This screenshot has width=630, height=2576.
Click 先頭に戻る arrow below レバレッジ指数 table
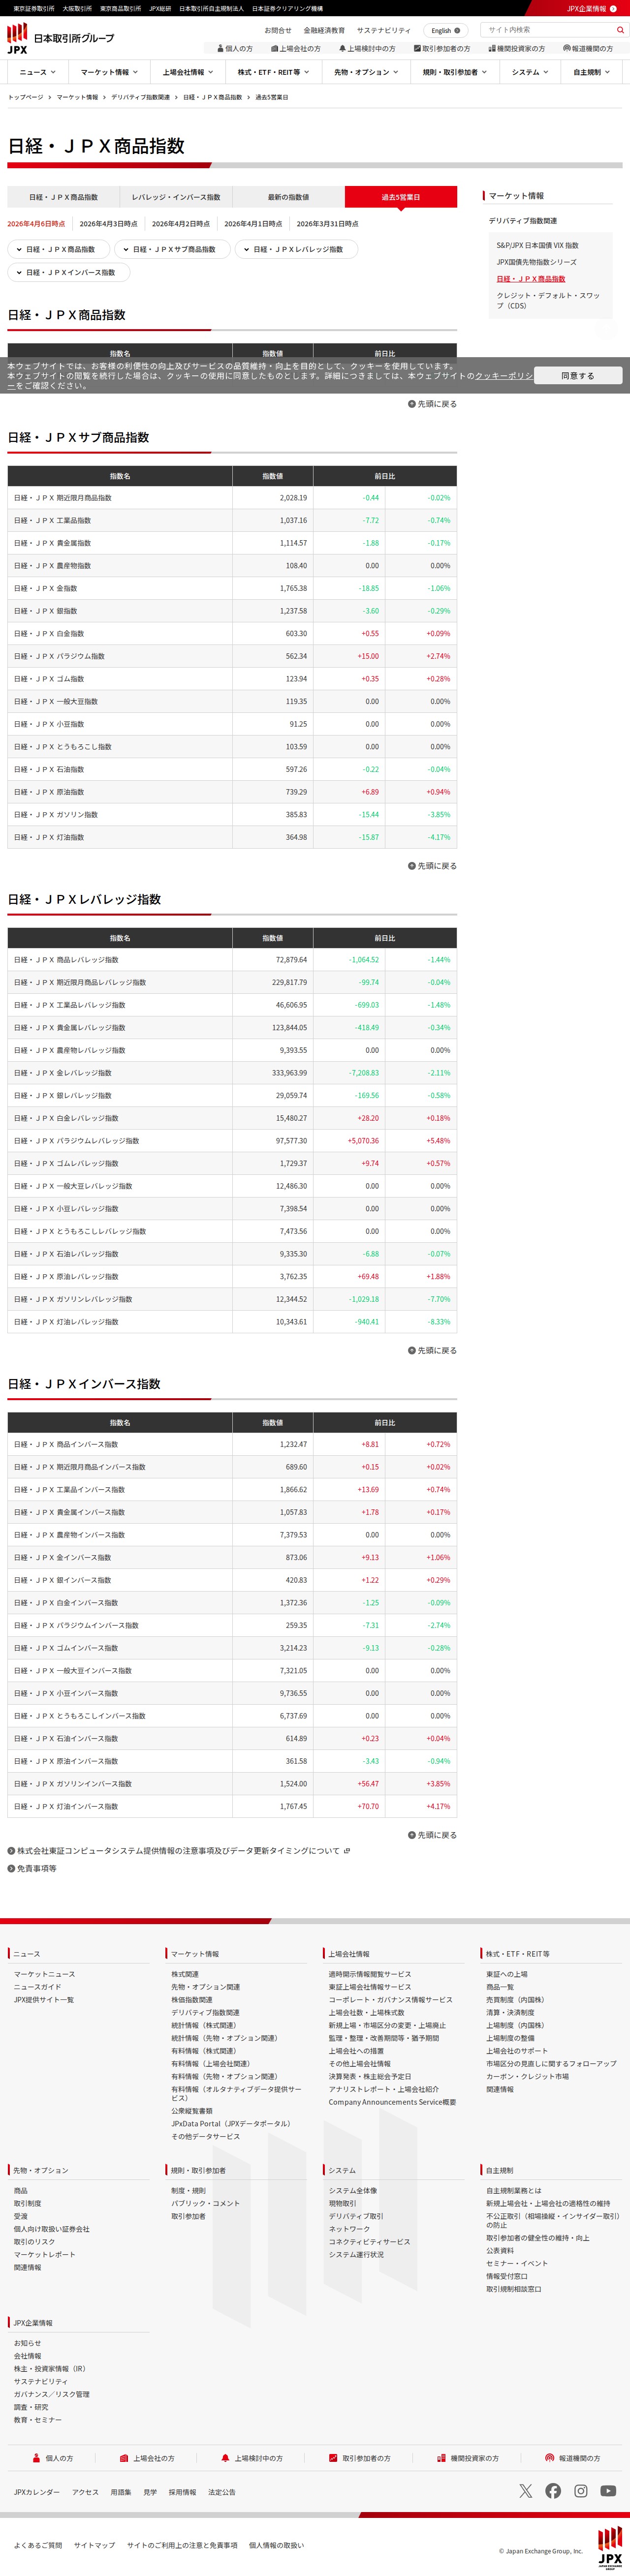point(411,1350)
